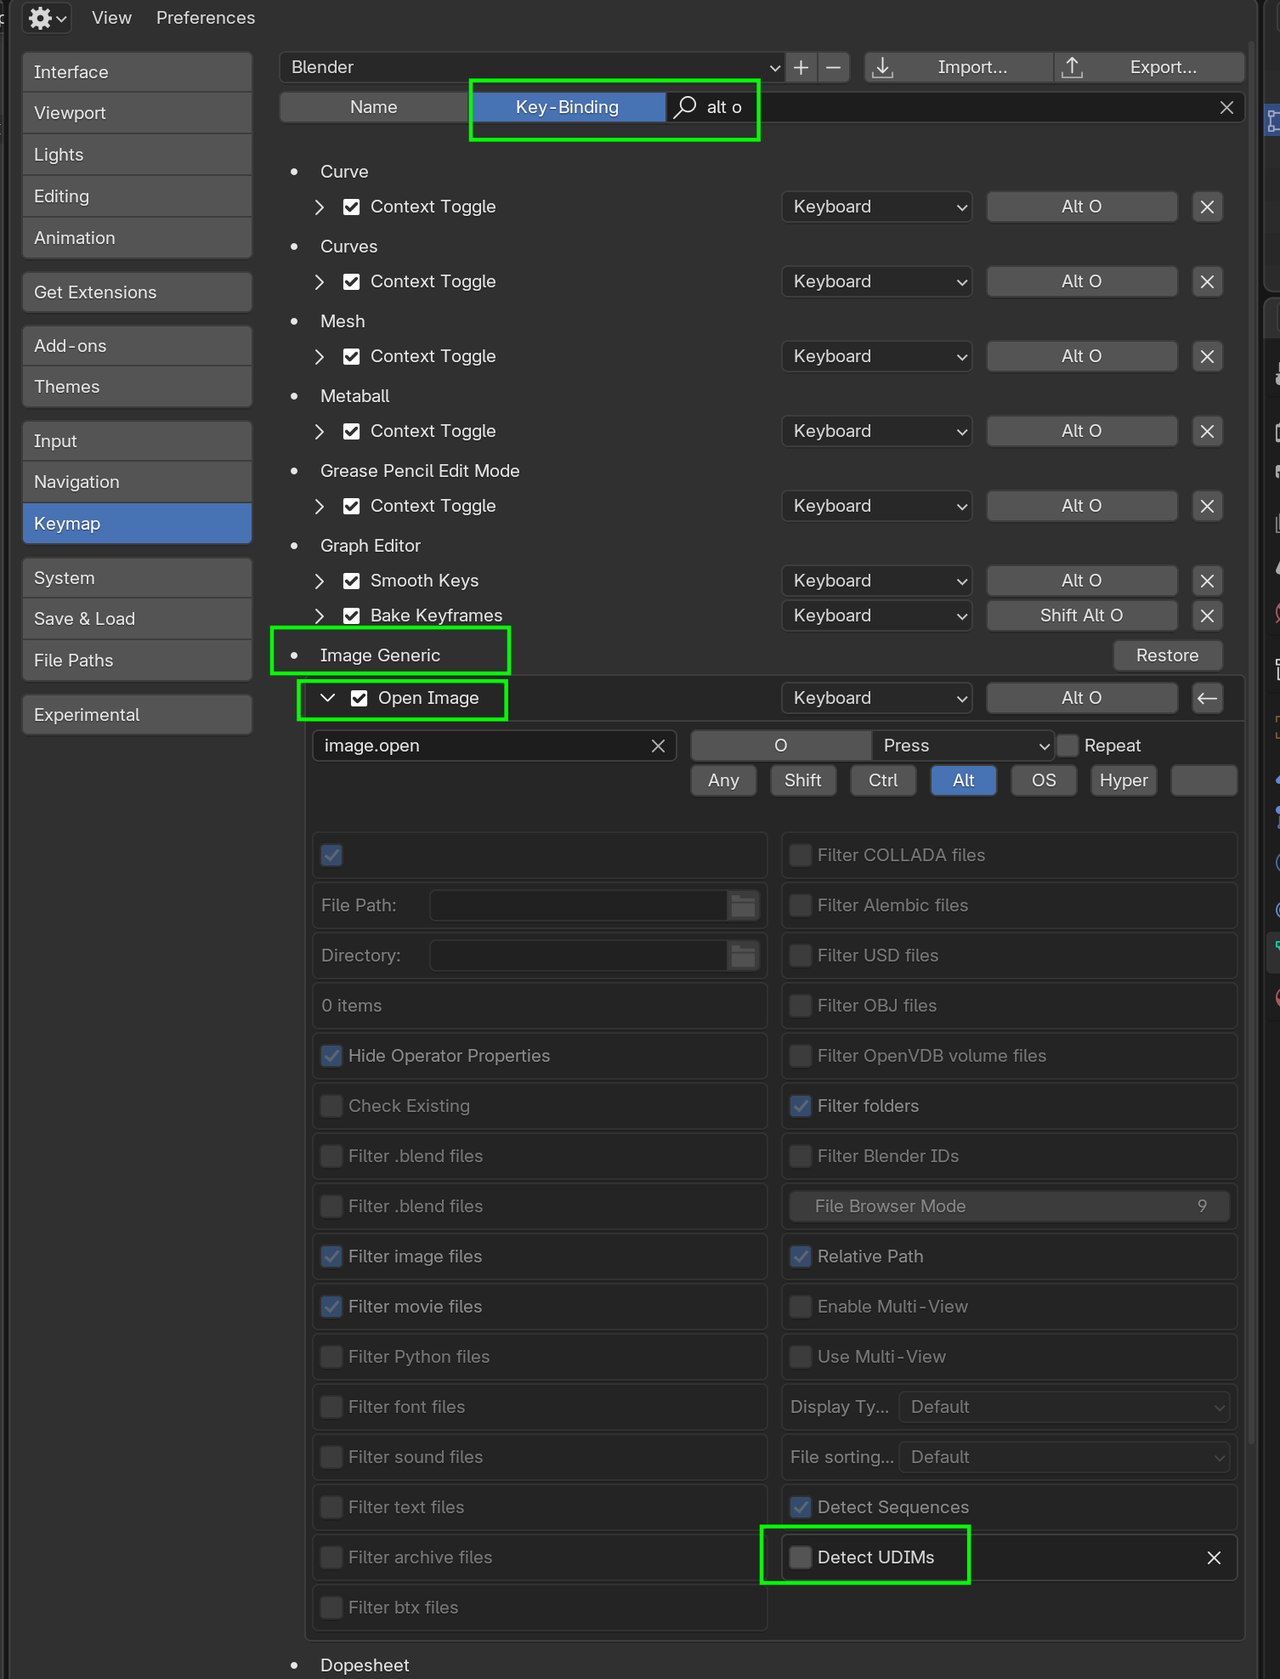Select the Key-Binding search mode
1280x1679 pixels.
click(x=567, y=107)
